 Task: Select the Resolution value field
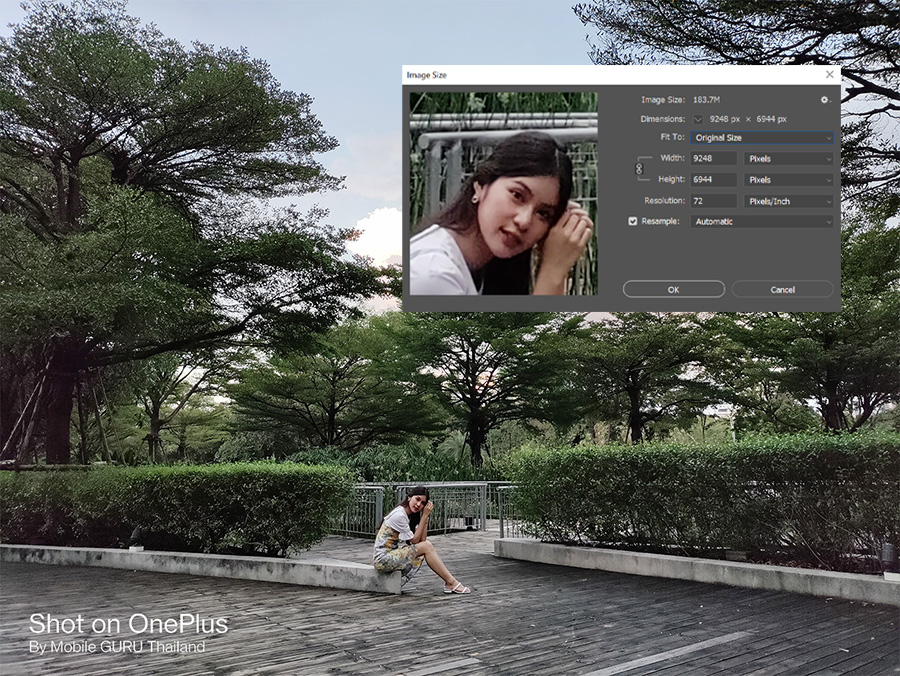[714, 201]
